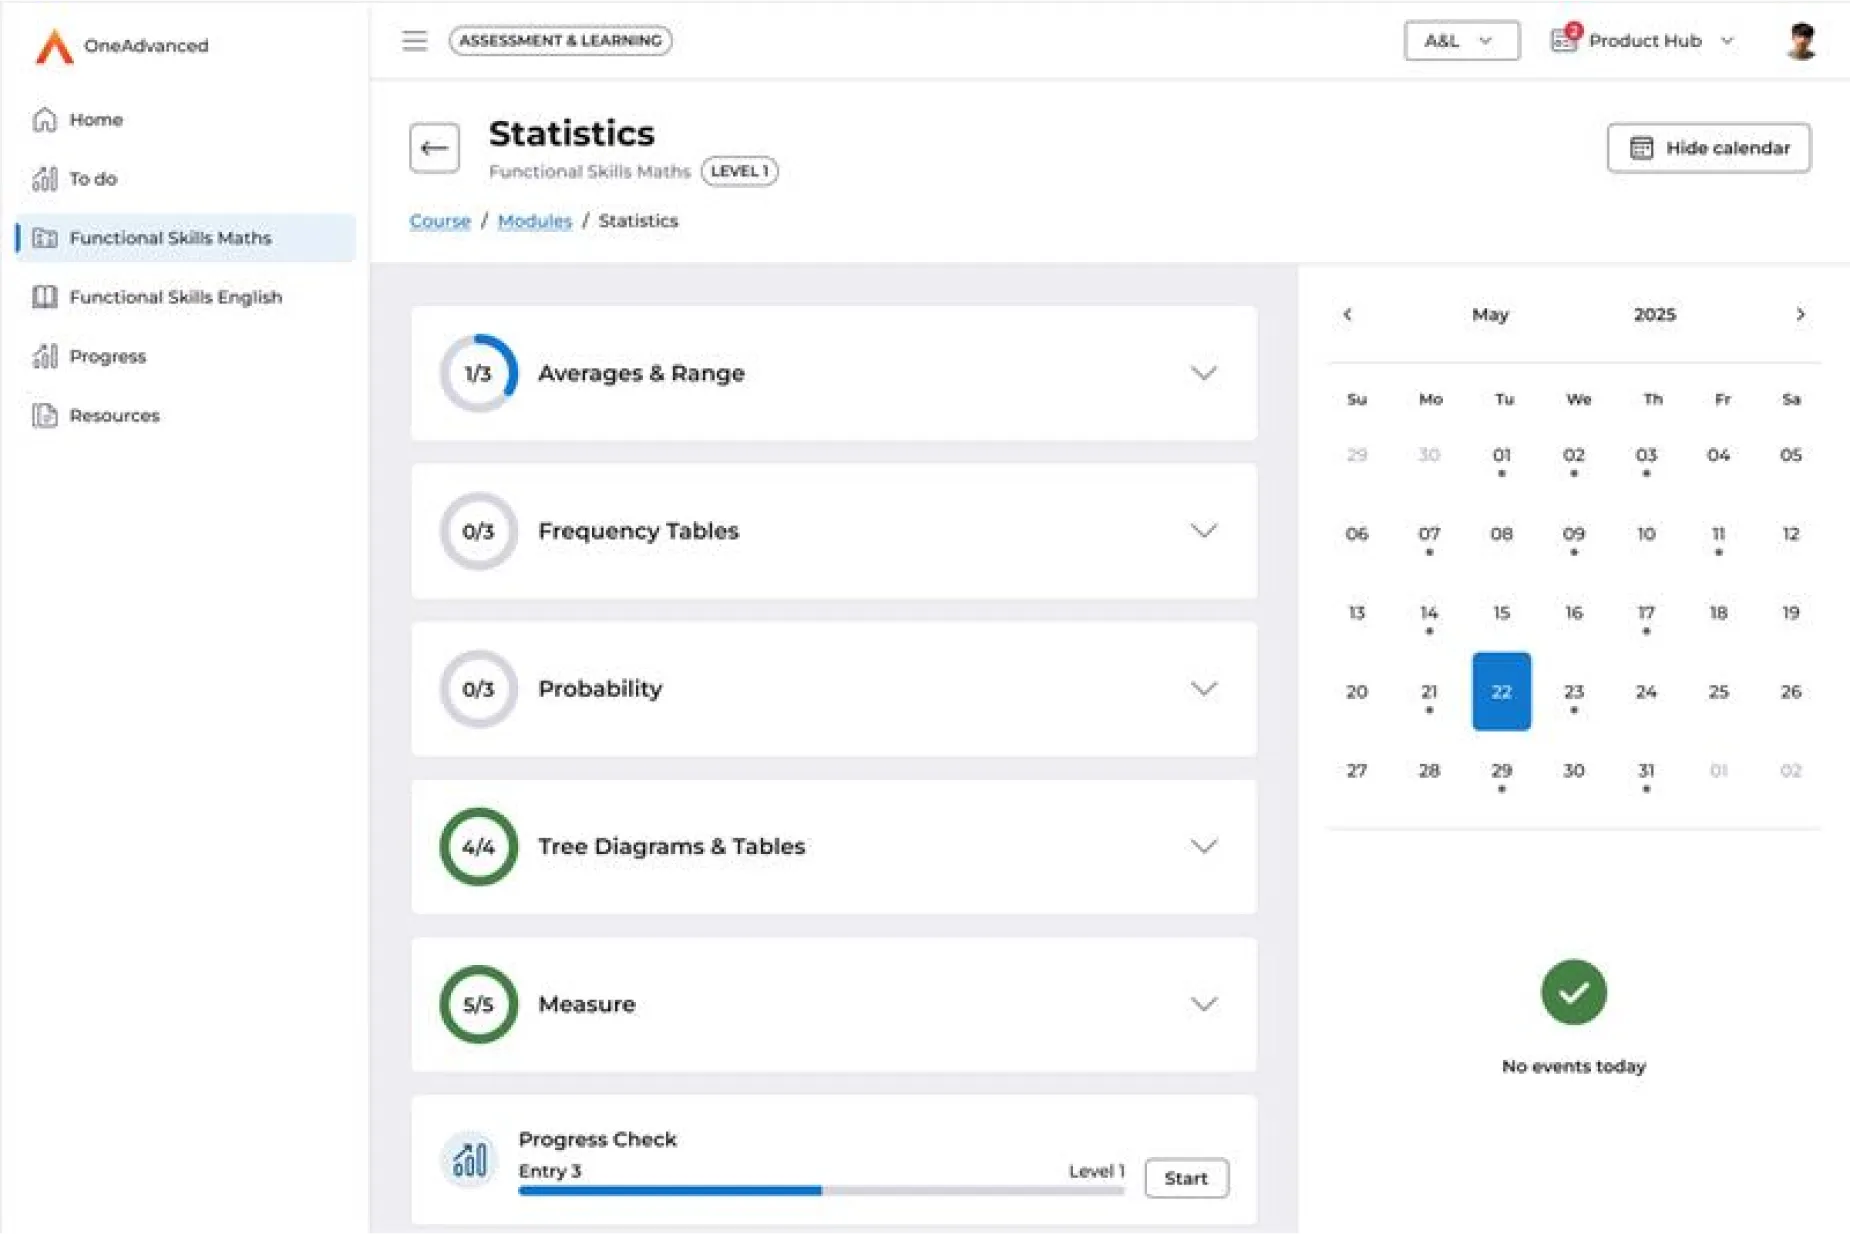
Task: Open the user profile avatar
Action: pyautogui.click(x=1800, y=41)
